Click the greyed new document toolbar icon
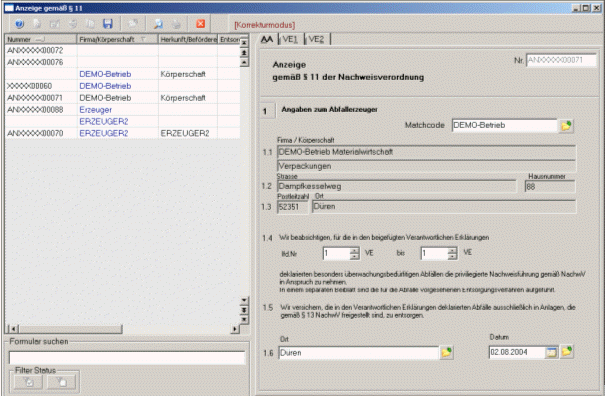 click(37, 24)
